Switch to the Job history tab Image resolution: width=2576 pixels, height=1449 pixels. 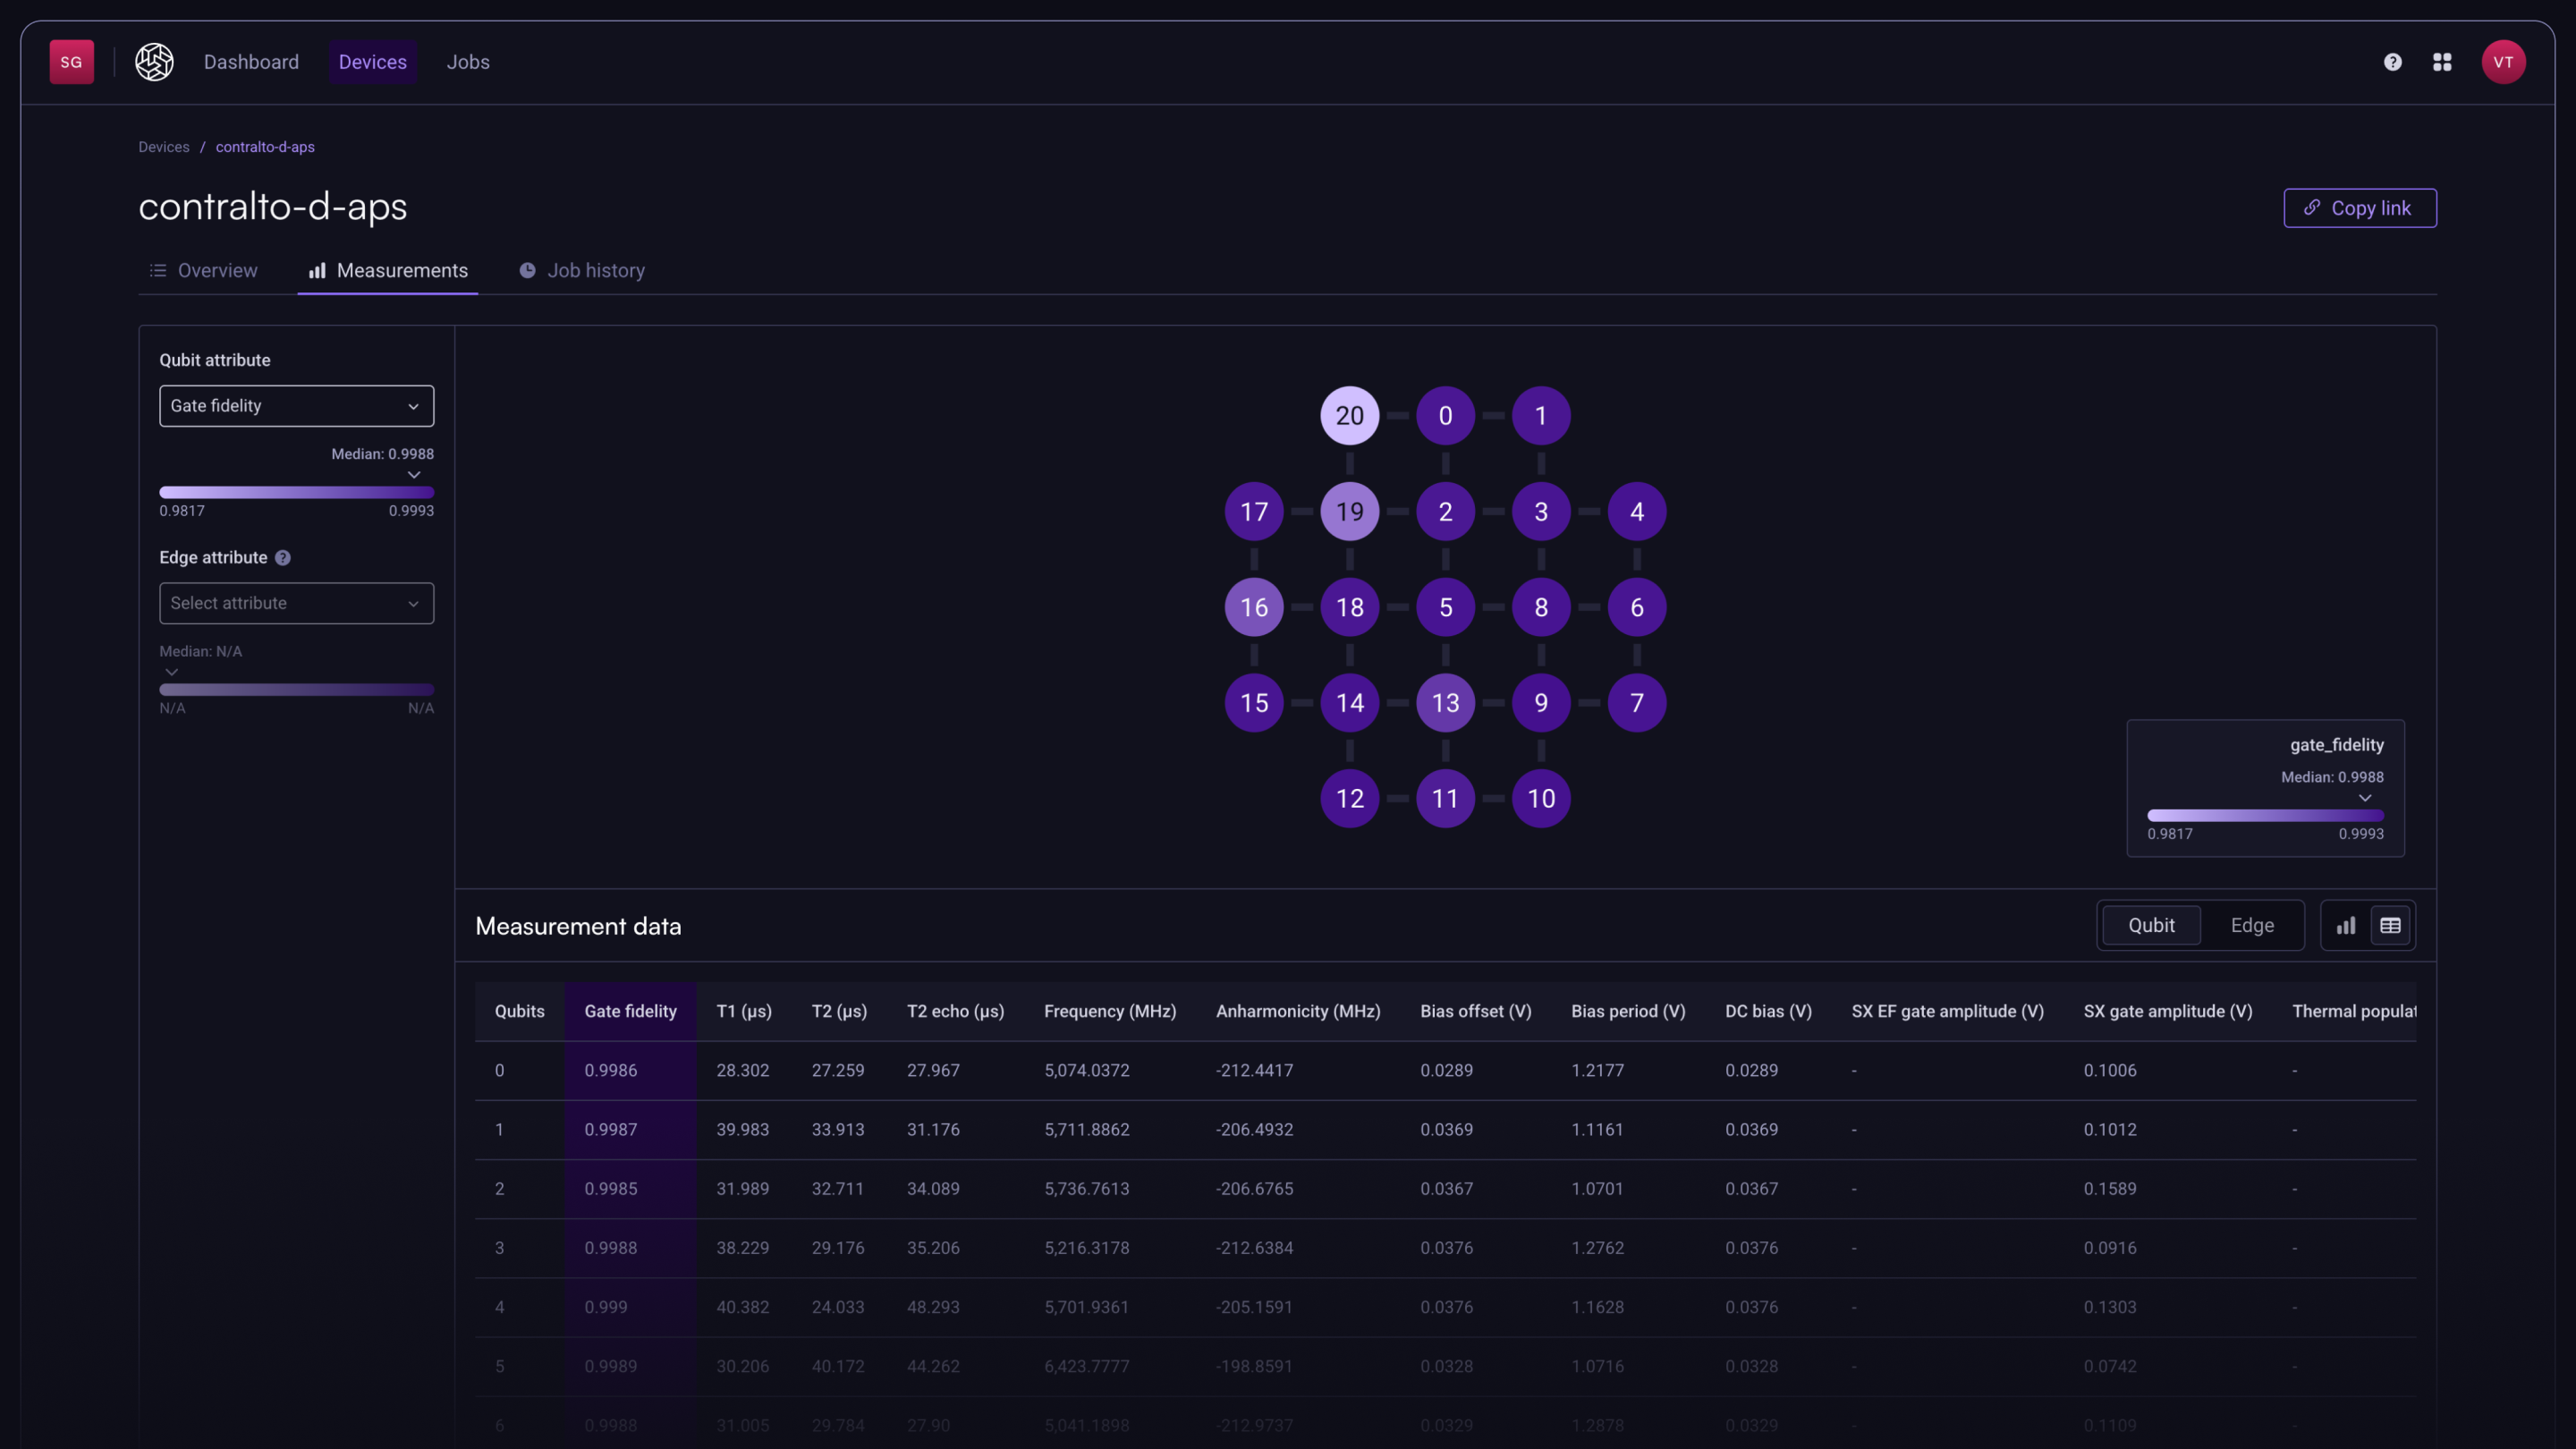(x=582, y=270)
